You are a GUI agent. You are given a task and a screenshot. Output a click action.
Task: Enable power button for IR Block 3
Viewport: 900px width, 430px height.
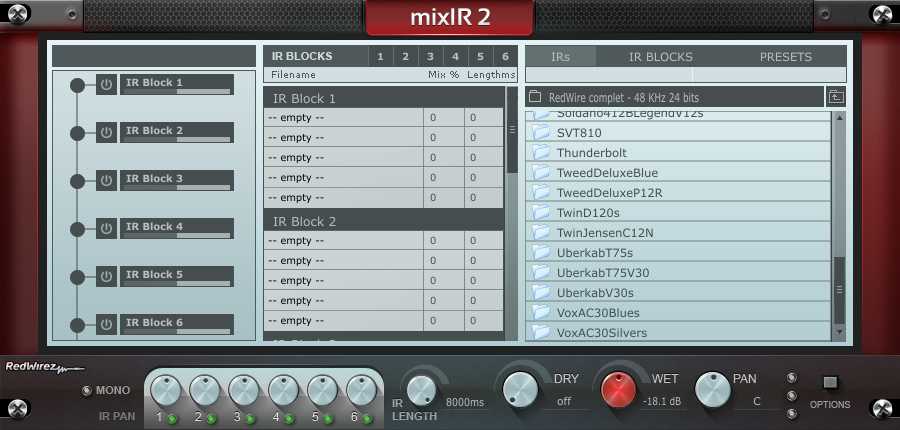click(107, 180)
